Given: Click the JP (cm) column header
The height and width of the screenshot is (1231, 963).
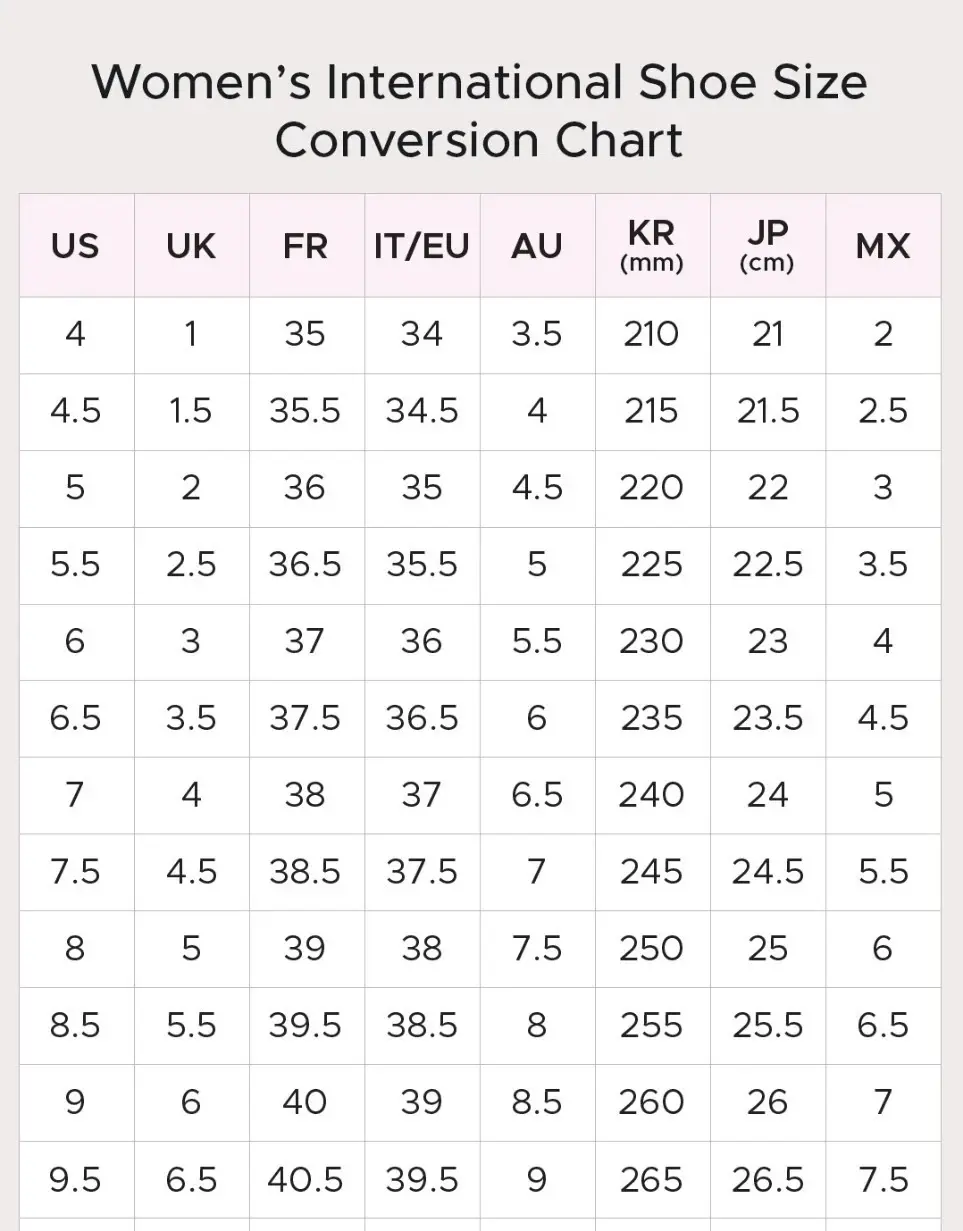Looking at the screenshot, I should click(x=768, y=245).
